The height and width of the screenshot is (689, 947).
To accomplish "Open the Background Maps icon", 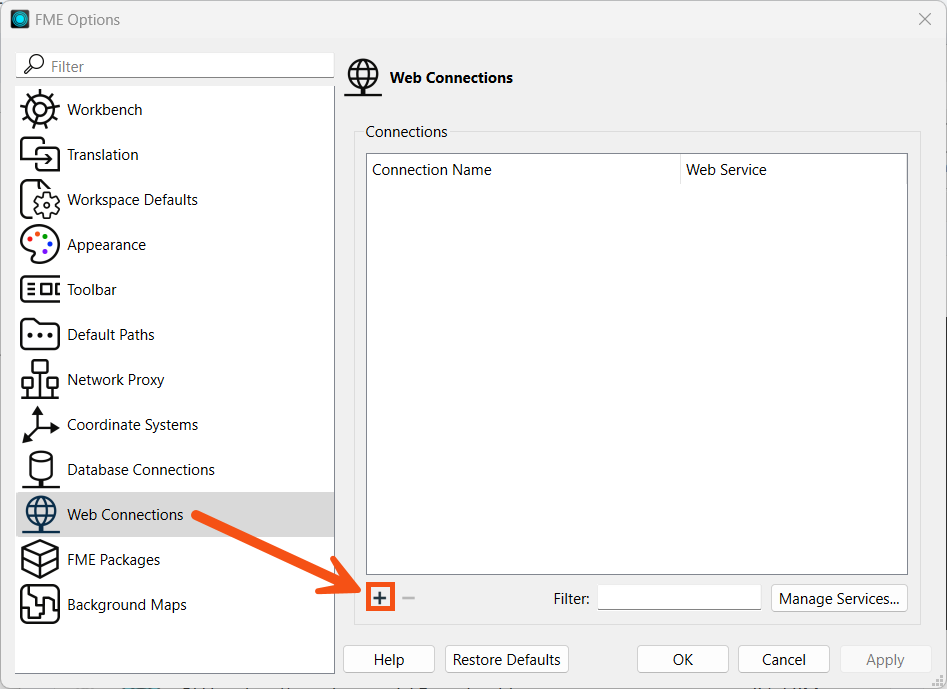I will (x=40, y=604).
